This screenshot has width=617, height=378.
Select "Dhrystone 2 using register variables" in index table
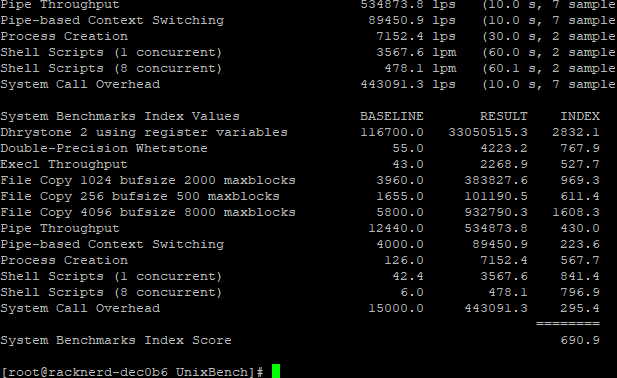tap(144, 133)
